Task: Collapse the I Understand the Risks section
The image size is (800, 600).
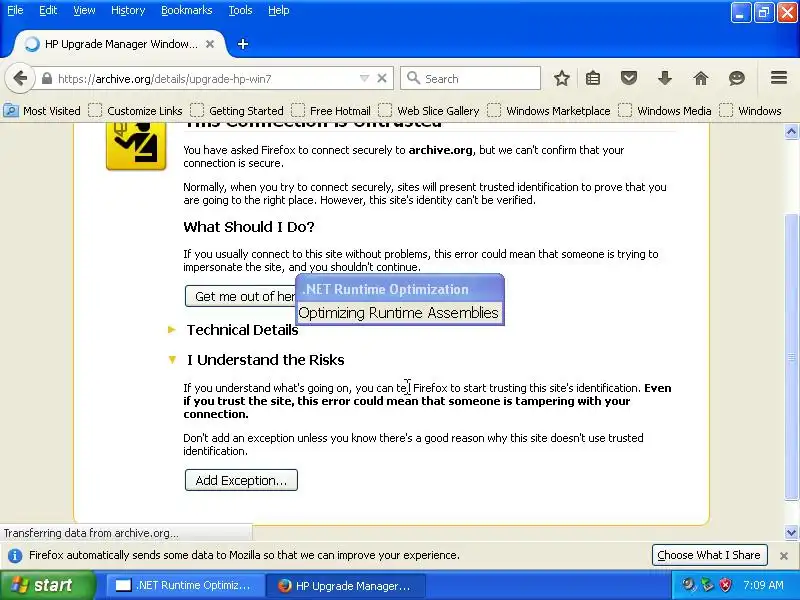Action: click(x=256, y=360)
